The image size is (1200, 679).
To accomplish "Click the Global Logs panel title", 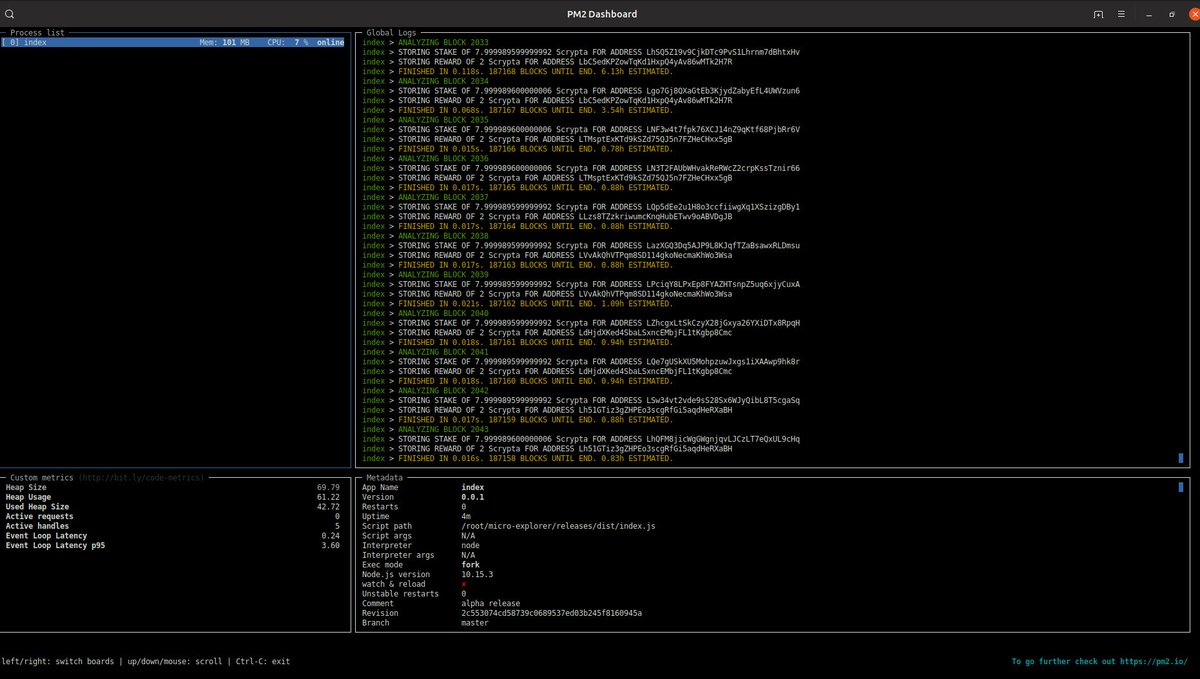I will click(393, 33).
